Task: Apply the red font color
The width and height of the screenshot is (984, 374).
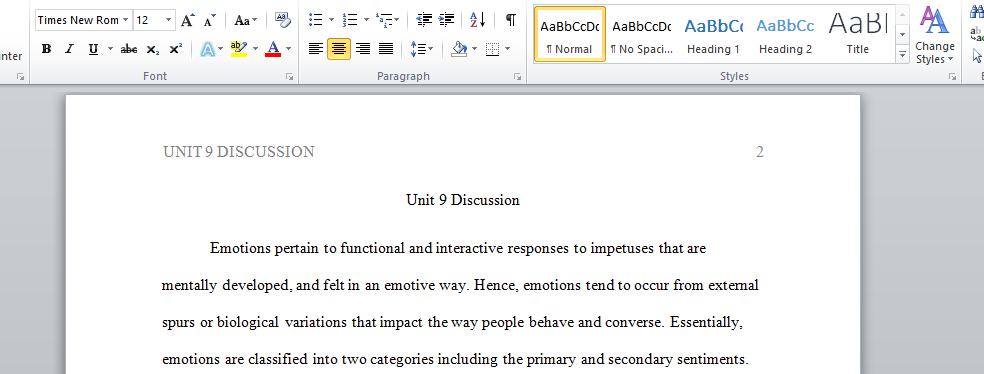Action: coord(273,49)
